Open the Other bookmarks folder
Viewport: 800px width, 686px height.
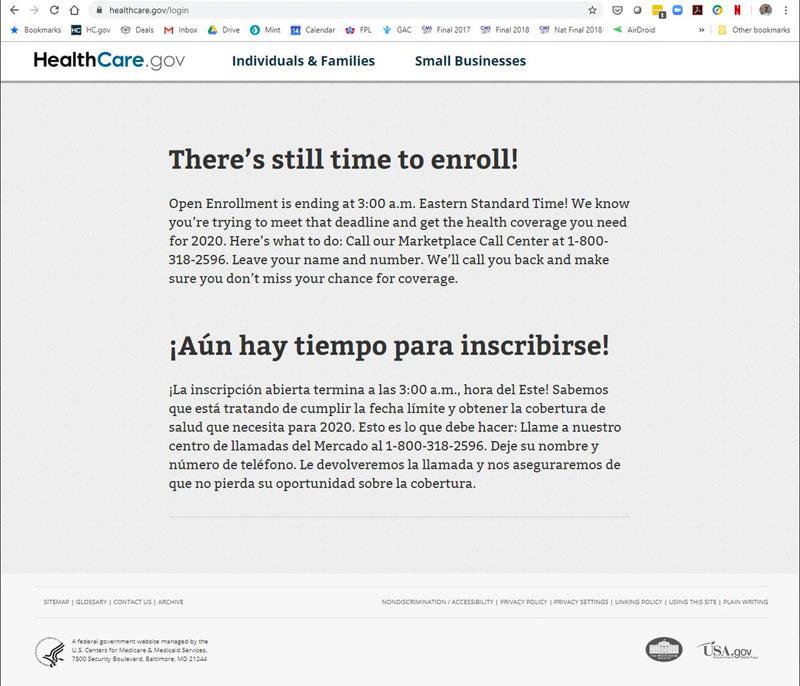point(753,30)
